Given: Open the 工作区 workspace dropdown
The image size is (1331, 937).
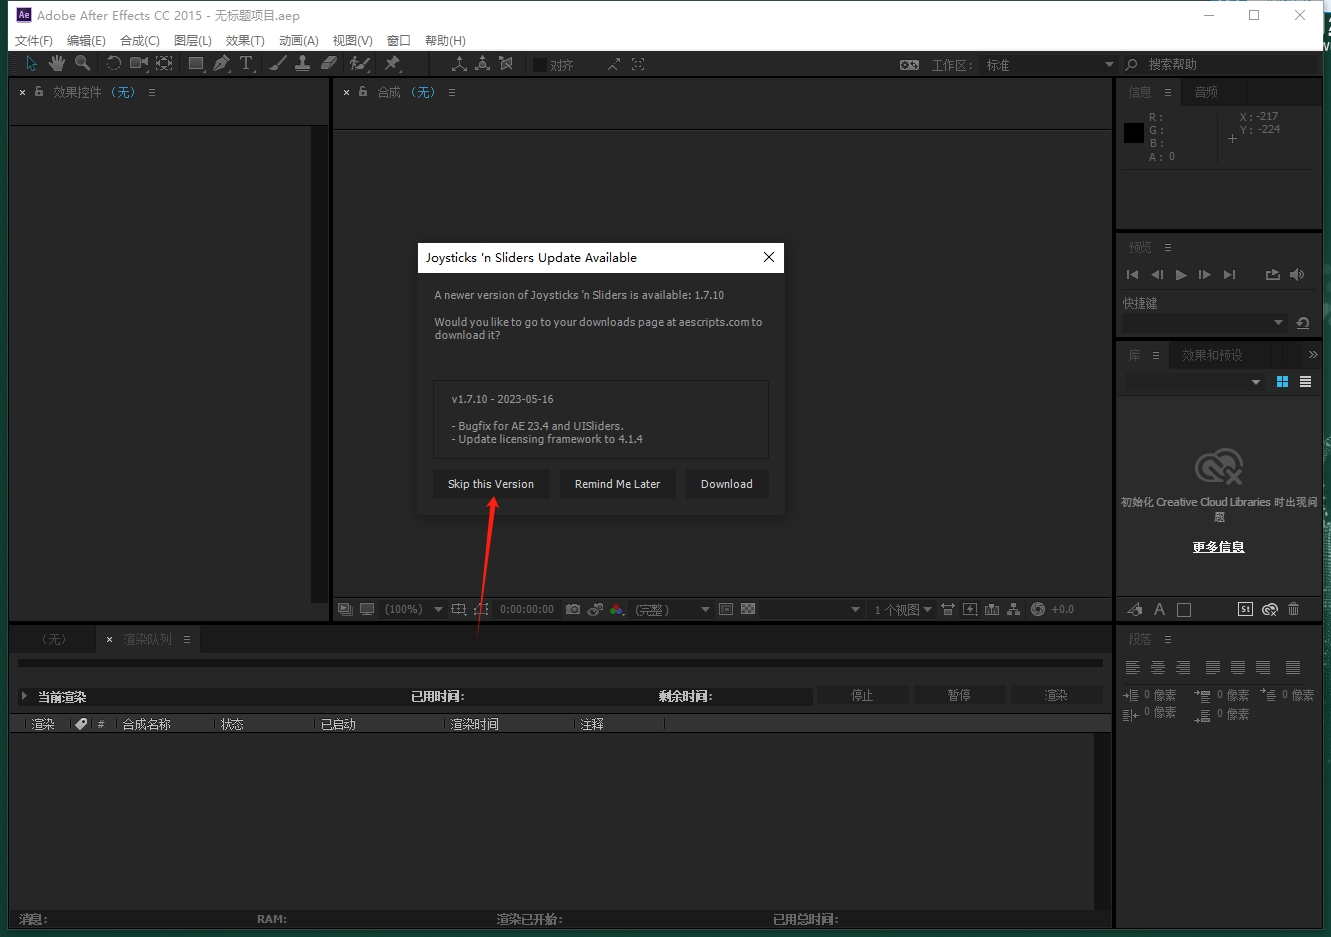Looking at the screenshot, I should (x=1048, y=65).
